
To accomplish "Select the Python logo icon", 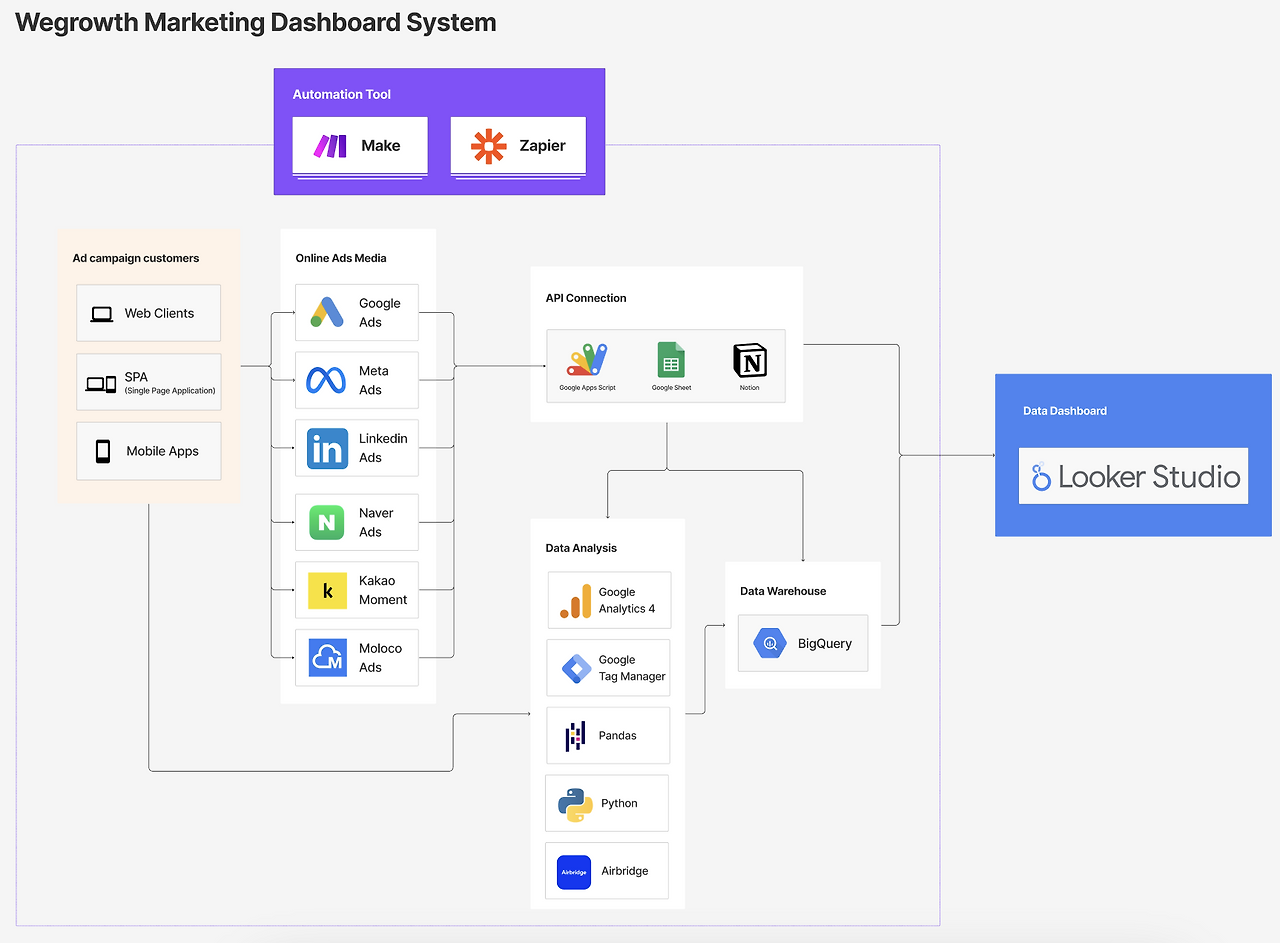I will [x=575, y=804].
